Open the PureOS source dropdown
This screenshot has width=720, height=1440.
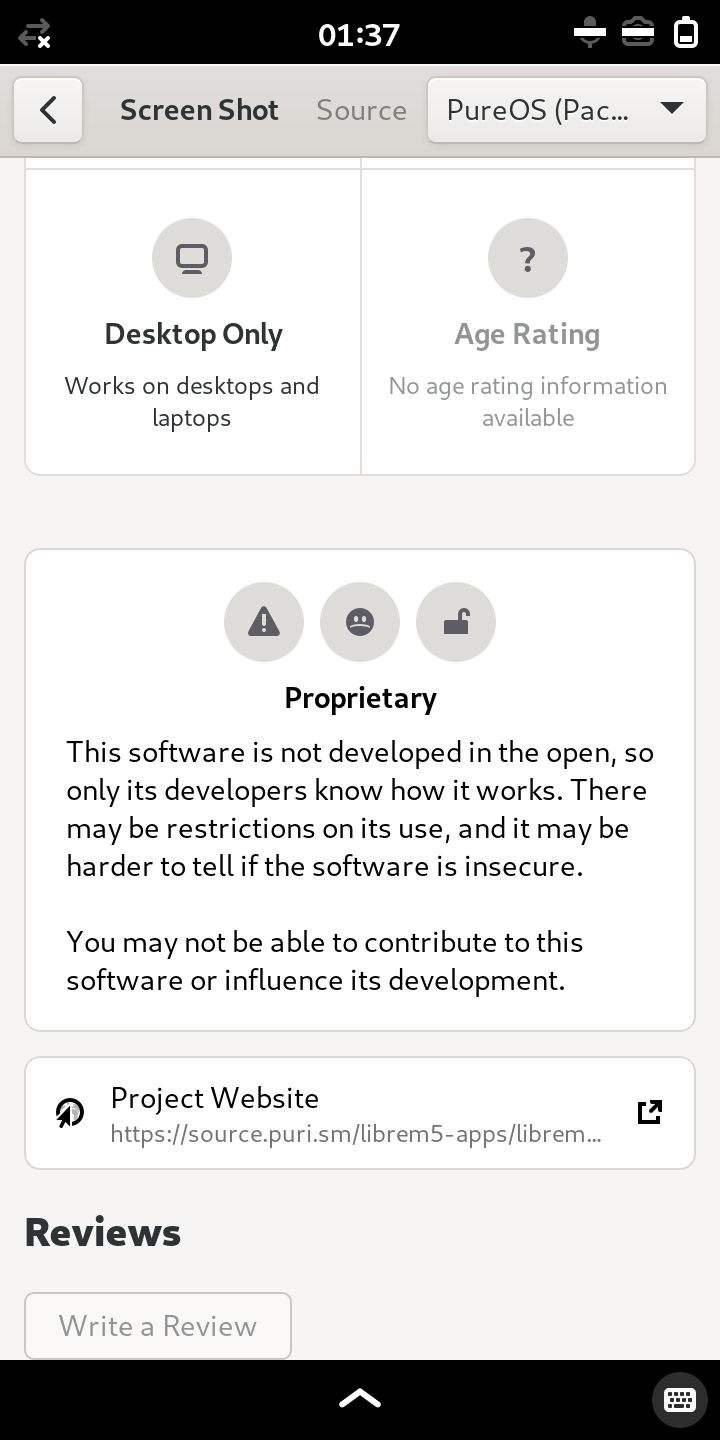click(565, 110)
